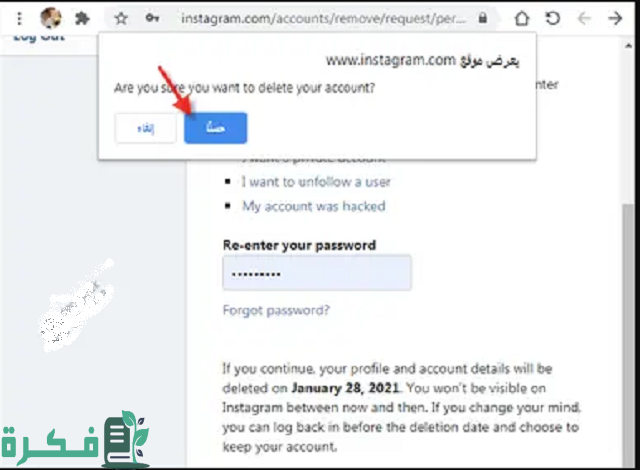Focus the Re-enter your password field
The width and height of the screenshot is (640, 470).
[317, 273]
